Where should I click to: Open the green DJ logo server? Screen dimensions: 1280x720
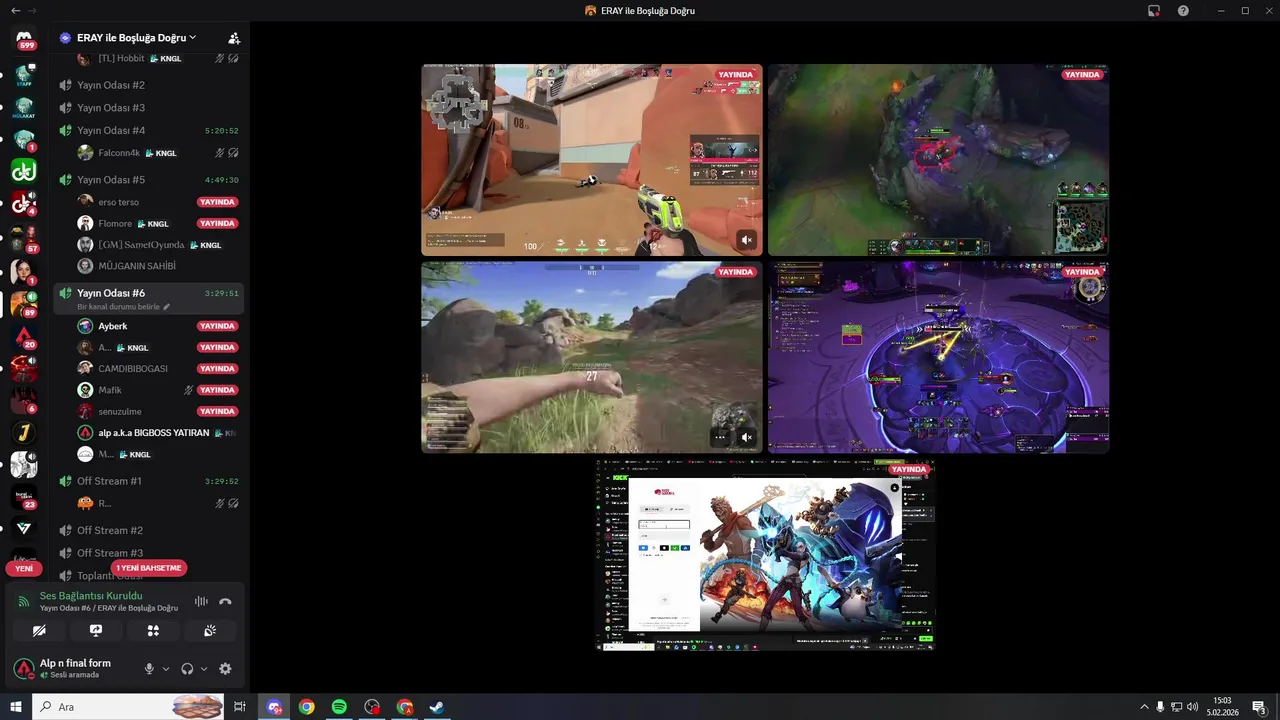24,171
